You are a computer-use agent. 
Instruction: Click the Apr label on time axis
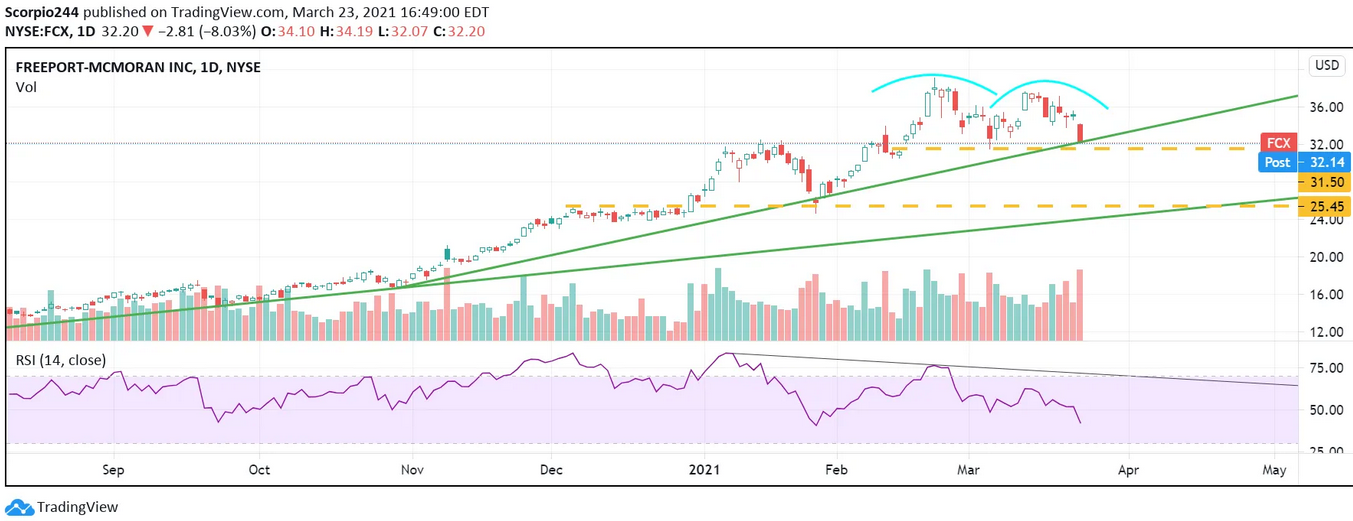point(1128,468)
